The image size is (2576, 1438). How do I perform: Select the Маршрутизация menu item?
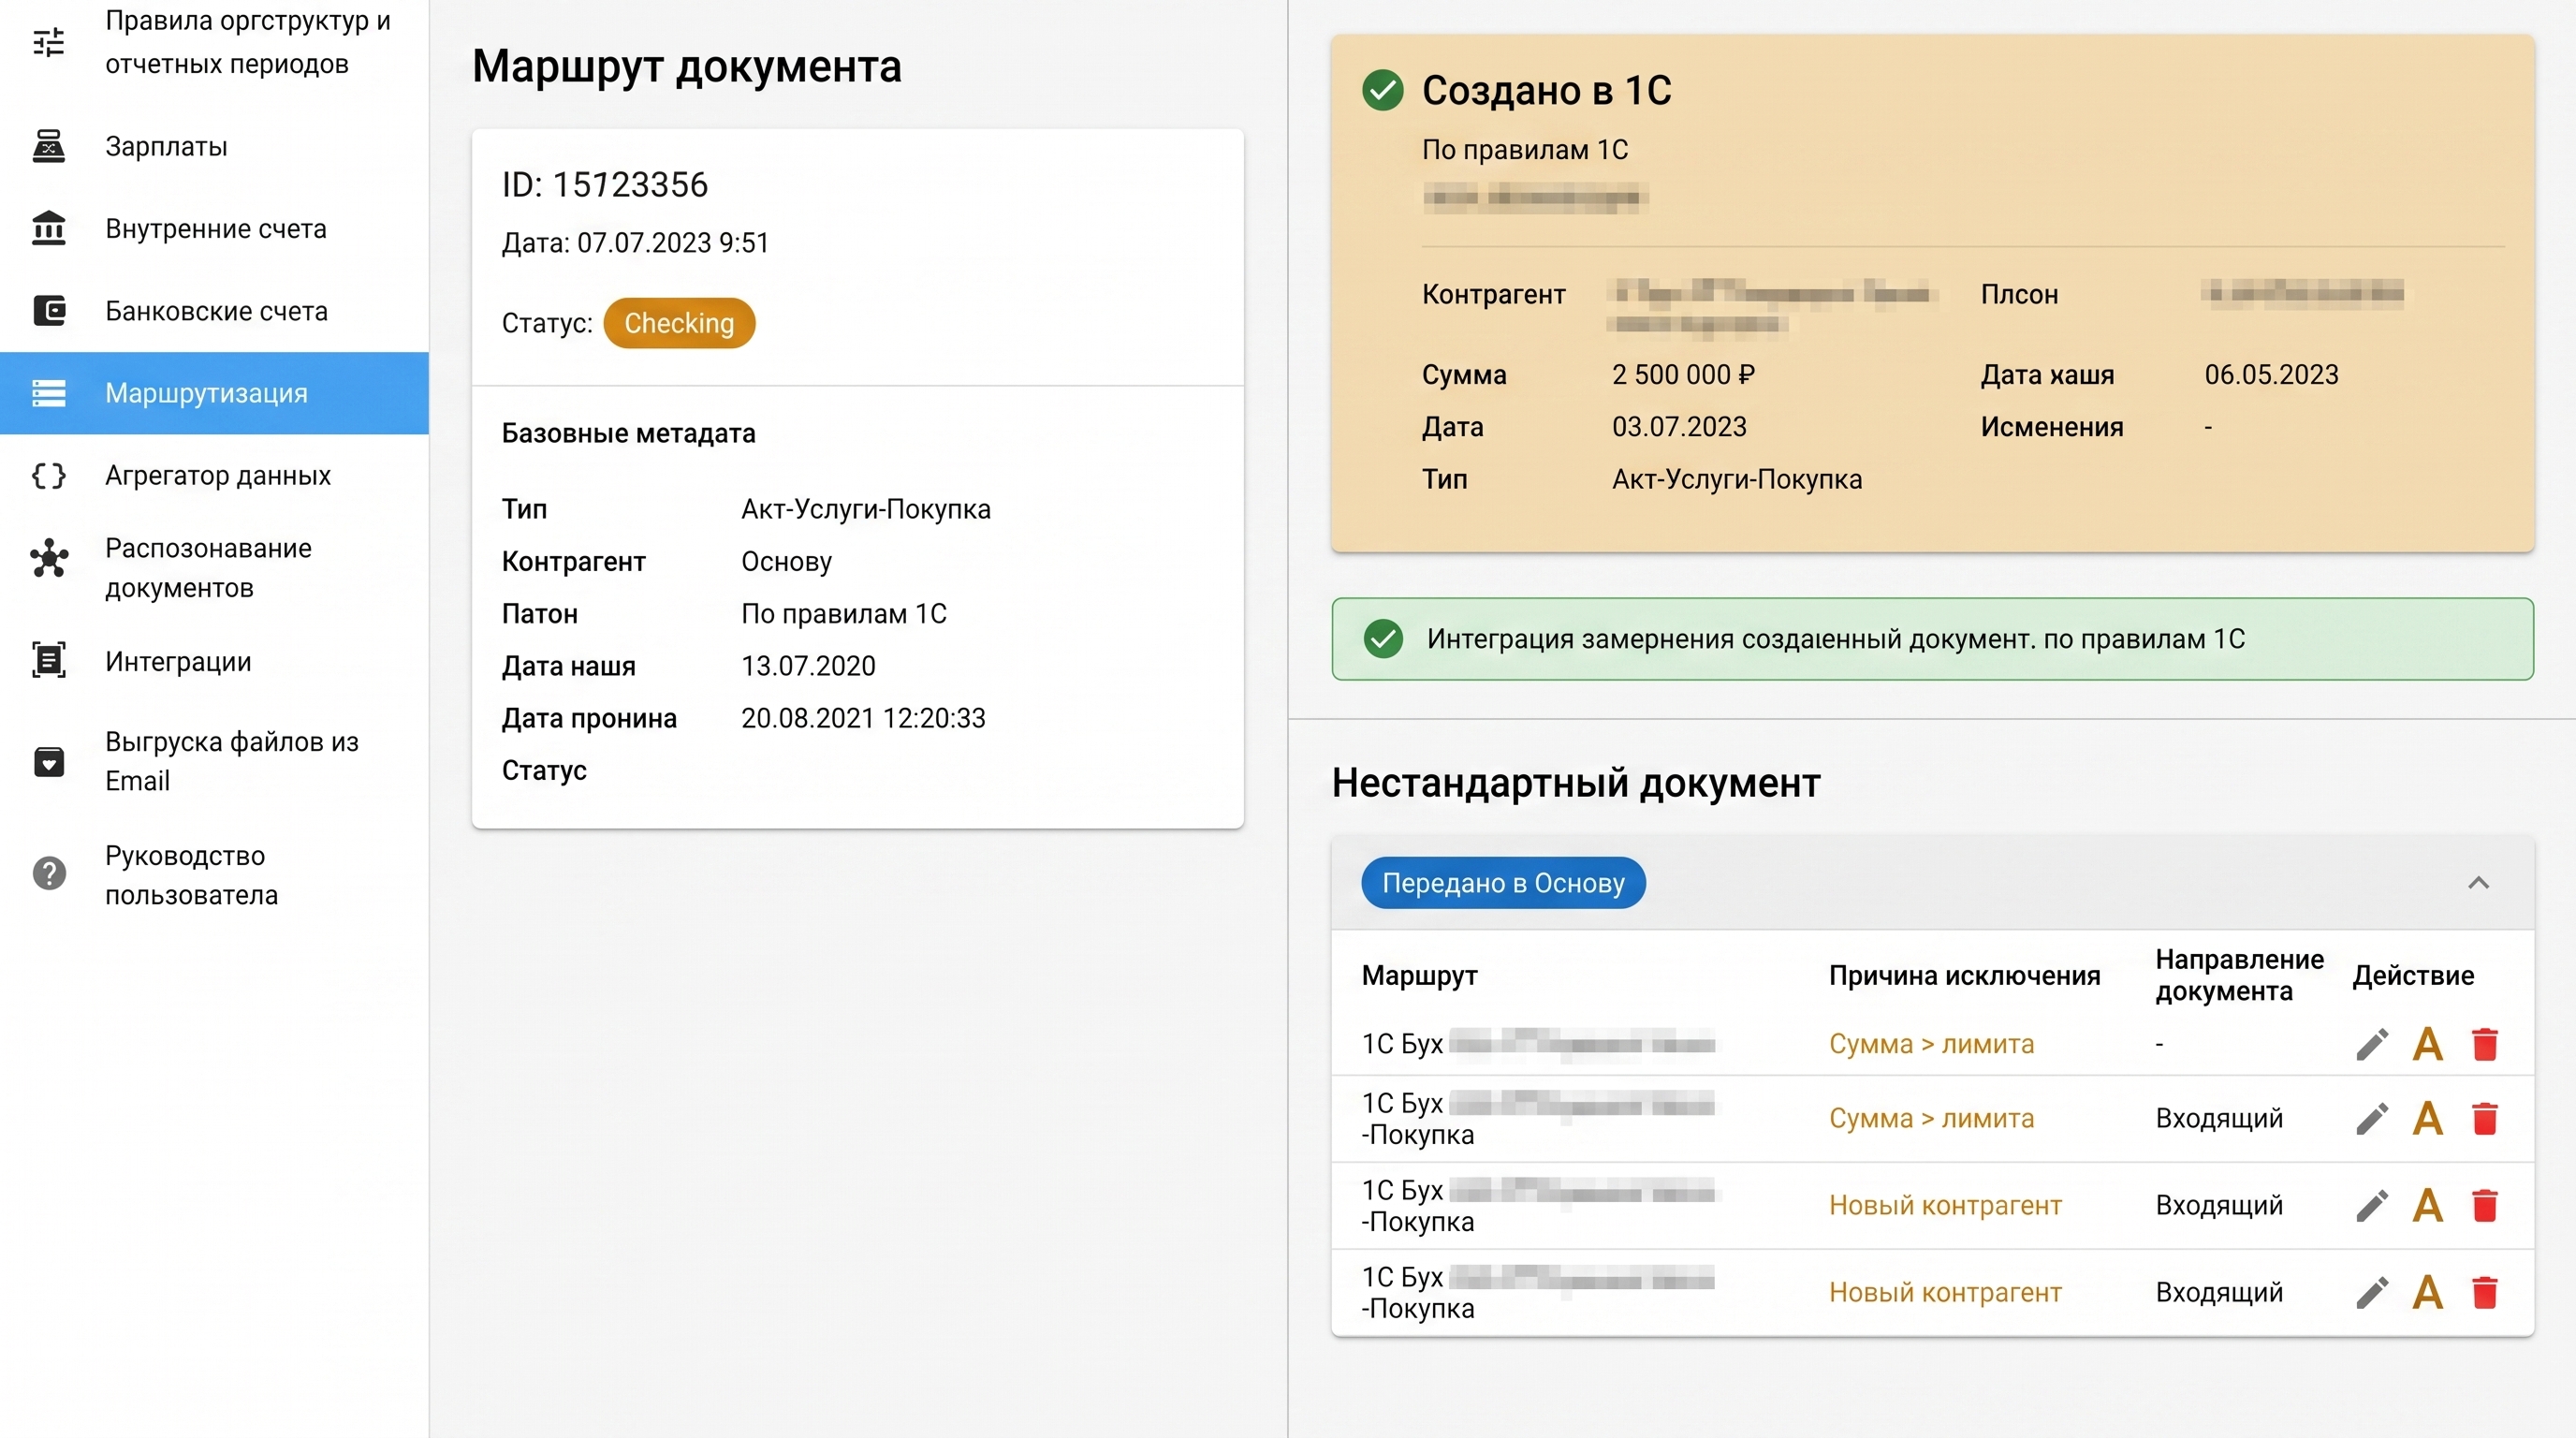point(214,393)
